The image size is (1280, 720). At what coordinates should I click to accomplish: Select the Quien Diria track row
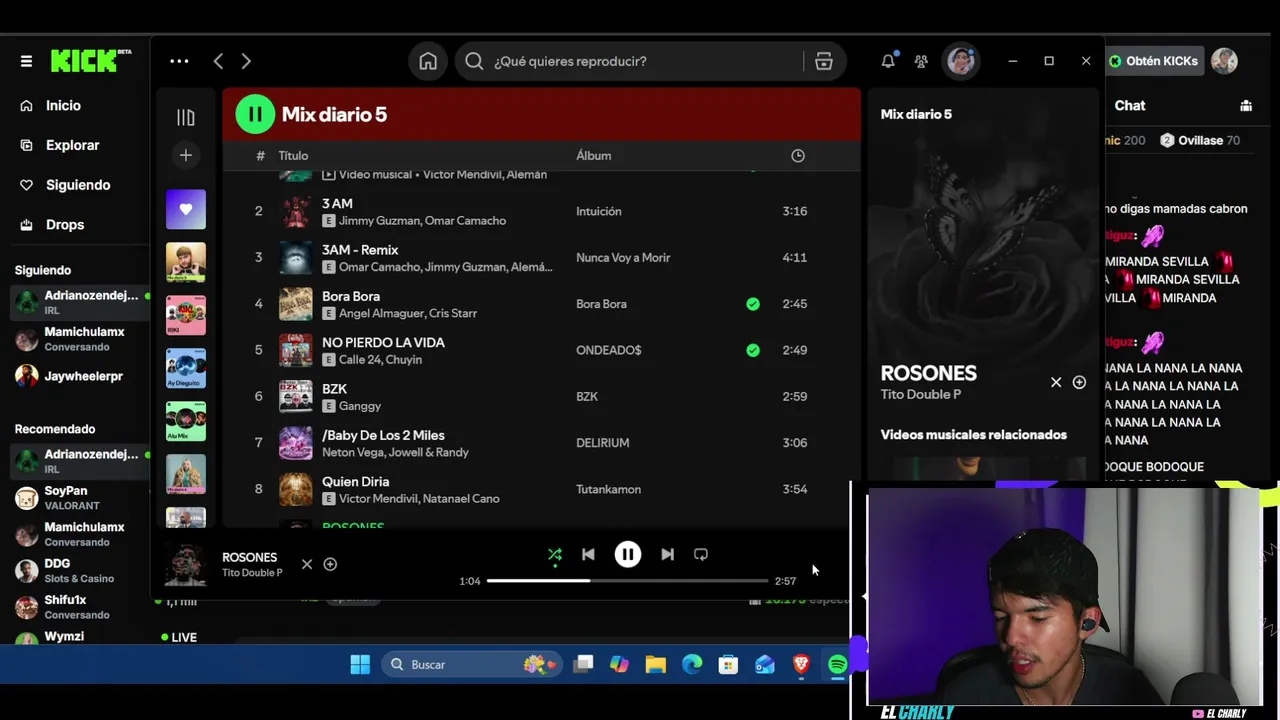click(540, 489)
